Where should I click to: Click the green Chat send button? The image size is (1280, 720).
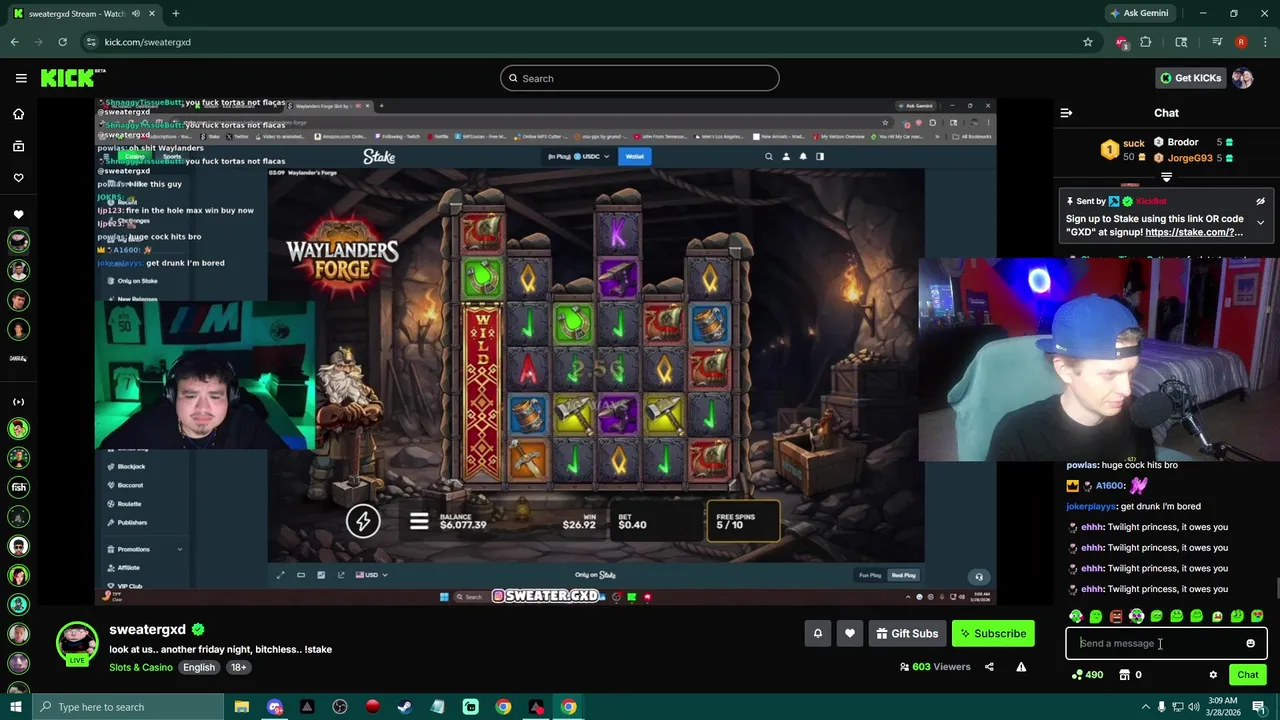pyautogui.click(x=1247, y=675)
